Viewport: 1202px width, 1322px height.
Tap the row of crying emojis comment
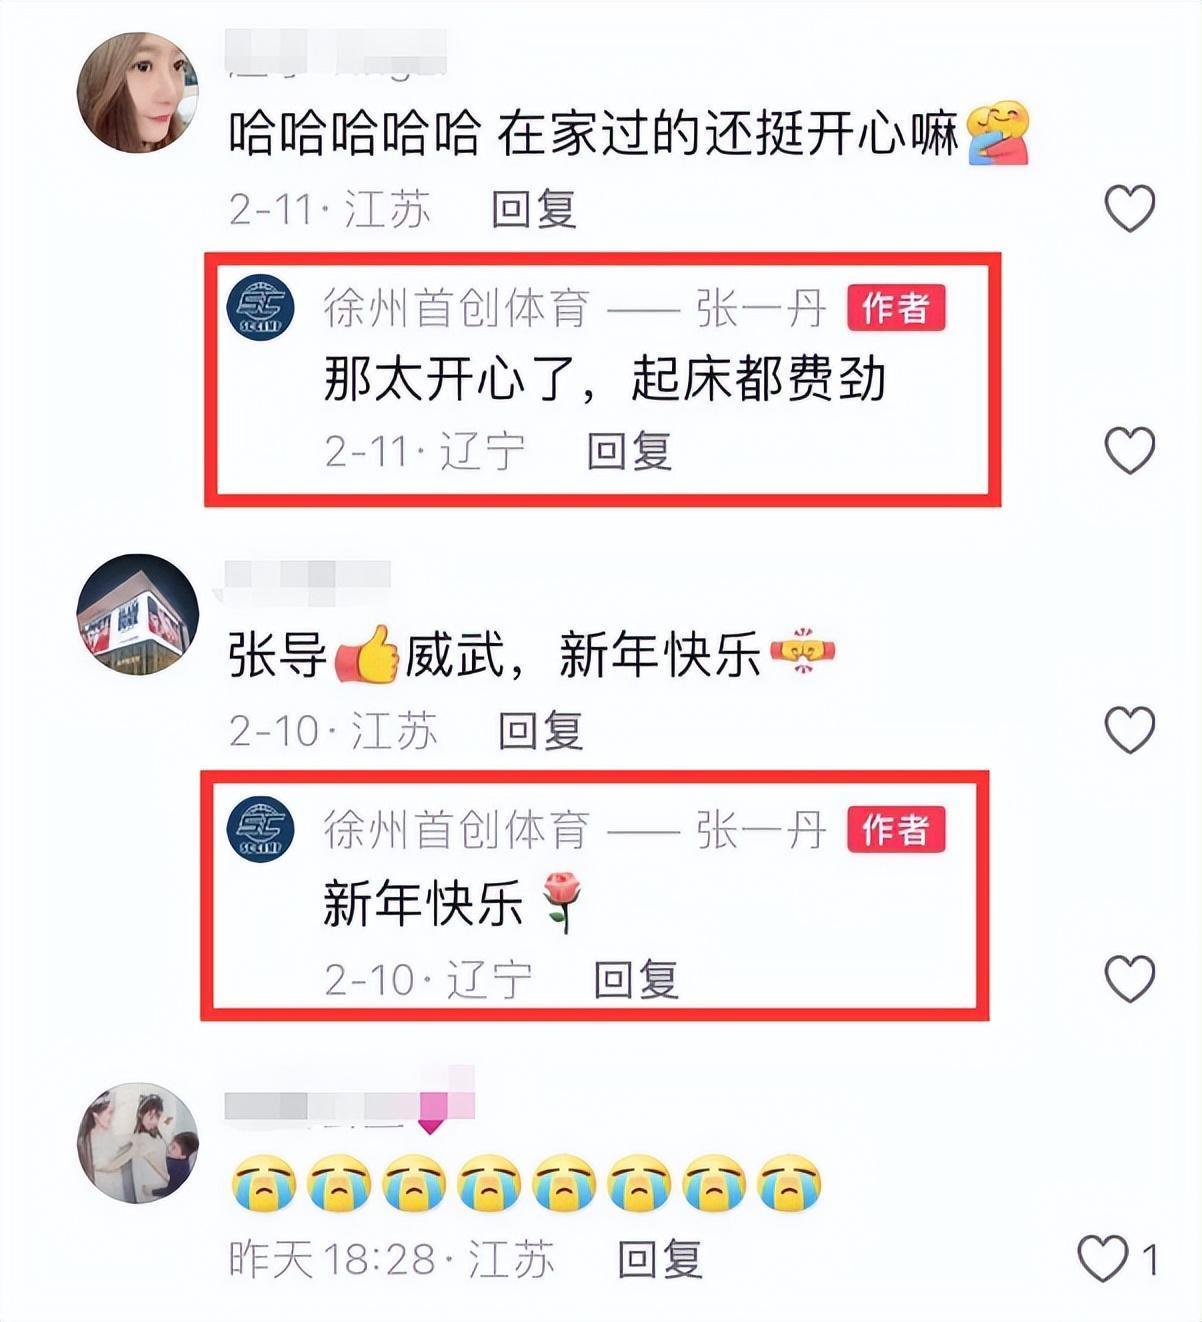pos(526,1184)
